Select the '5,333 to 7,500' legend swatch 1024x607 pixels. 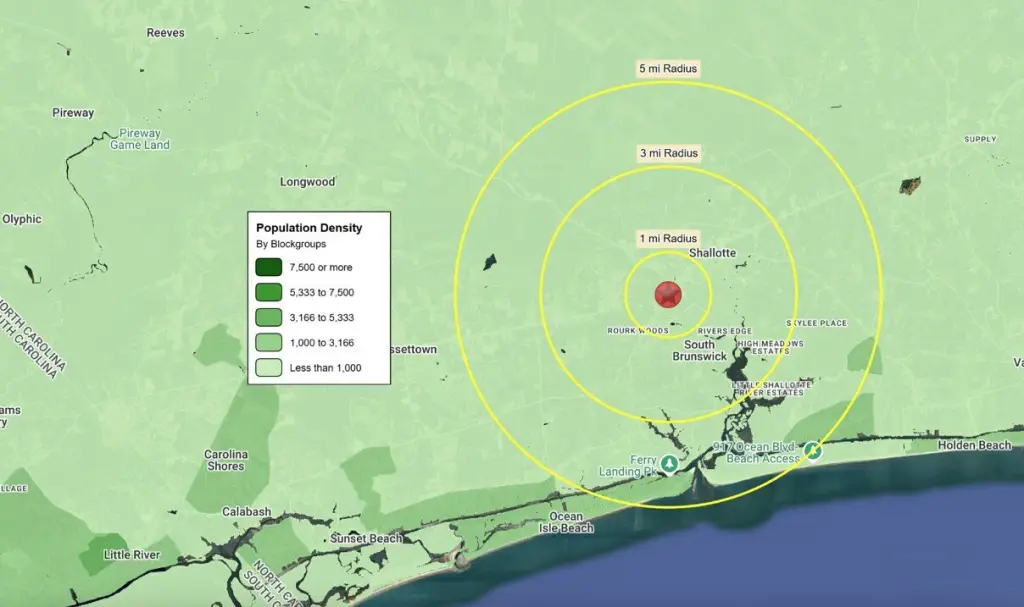[x=268, y=292]
